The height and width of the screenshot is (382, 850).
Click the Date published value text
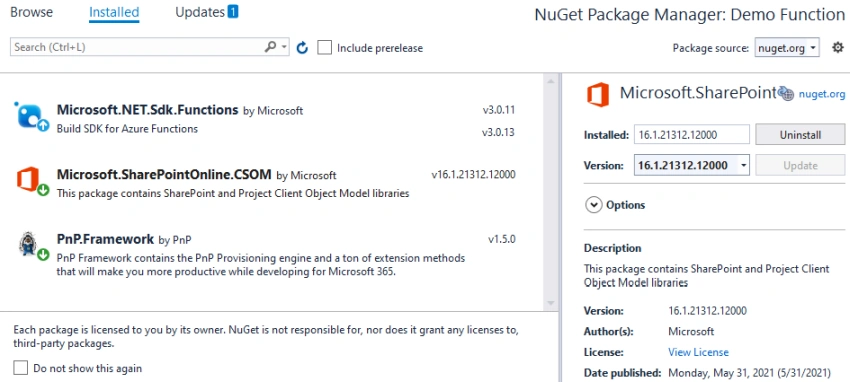pyautogui.click(x=749, y=373)
